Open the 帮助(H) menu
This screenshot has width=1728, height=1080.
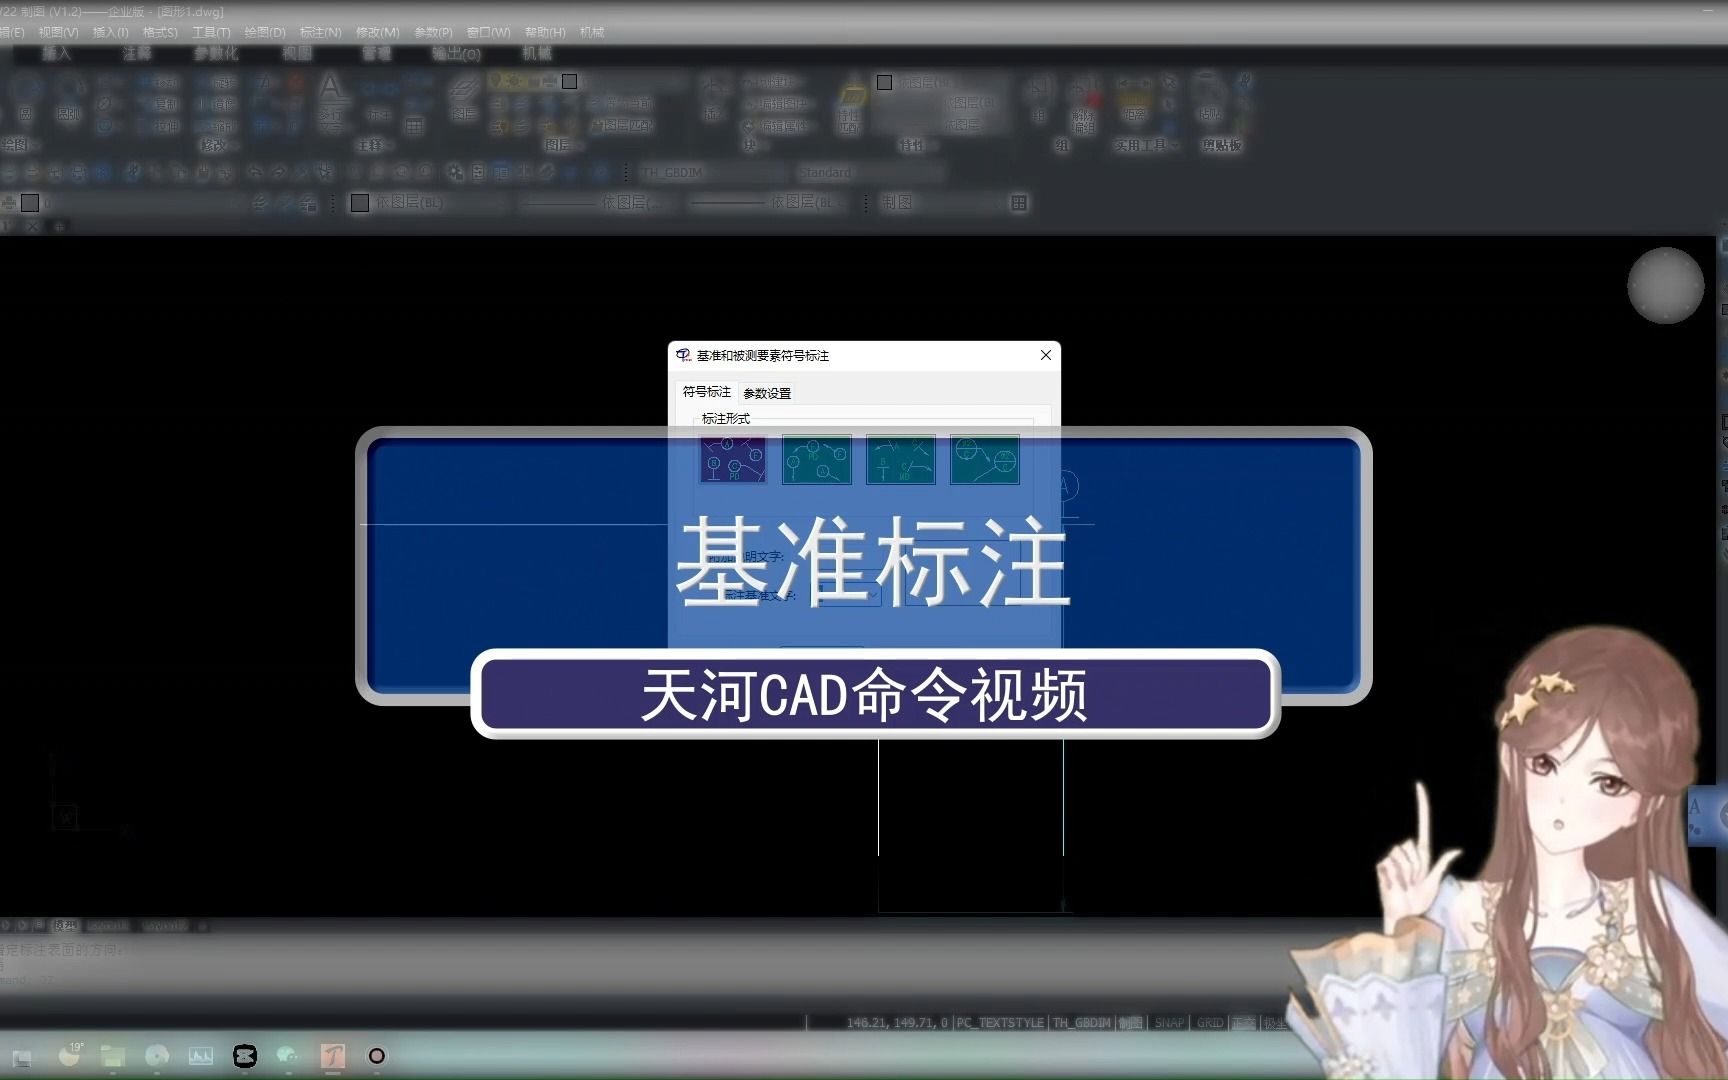click(545, 32)
